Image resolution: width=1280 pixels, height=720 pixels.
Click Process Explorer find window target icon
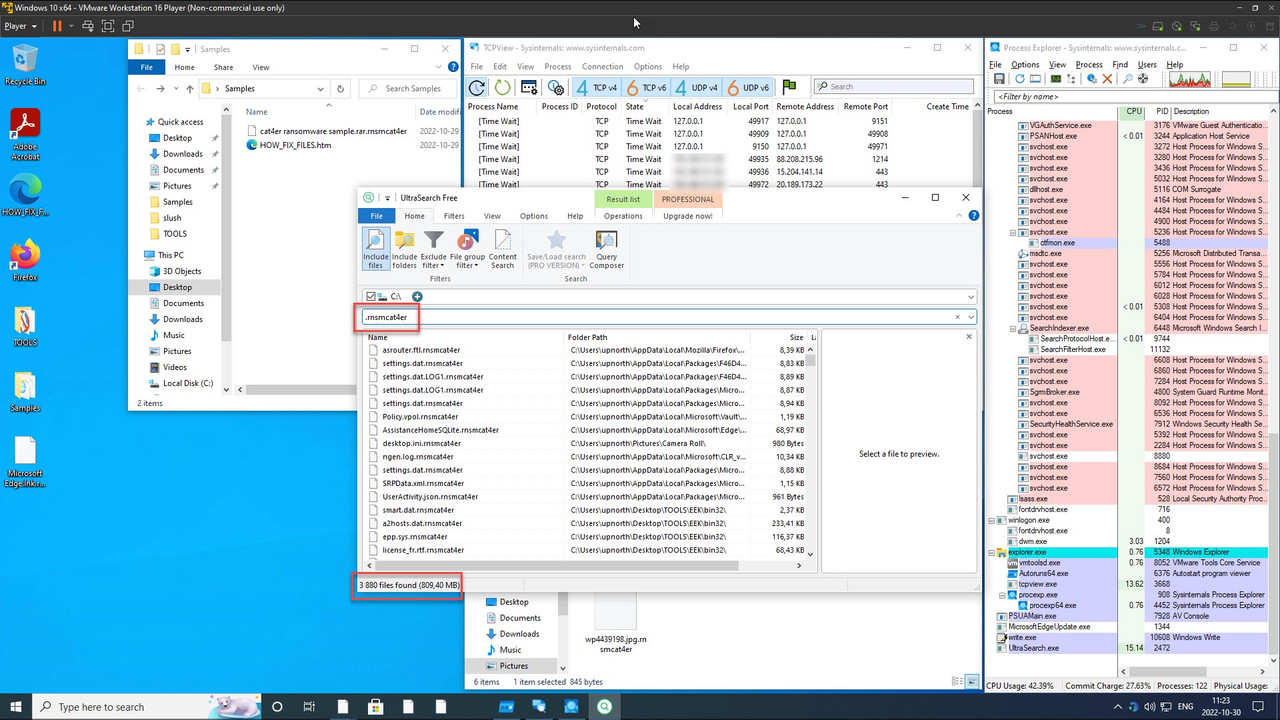coord(1143,79)
